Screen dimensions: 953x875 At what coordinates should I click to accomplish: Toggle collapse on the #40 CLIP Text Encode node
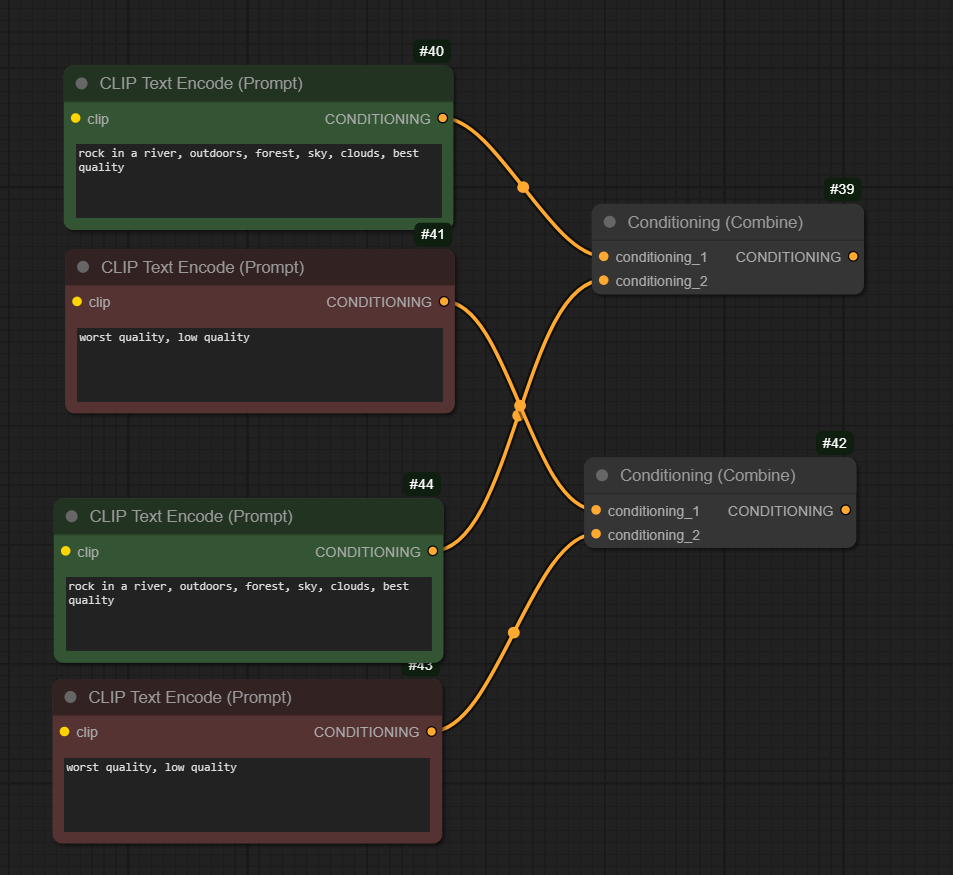pyautogui.click(x=81, y=83)
